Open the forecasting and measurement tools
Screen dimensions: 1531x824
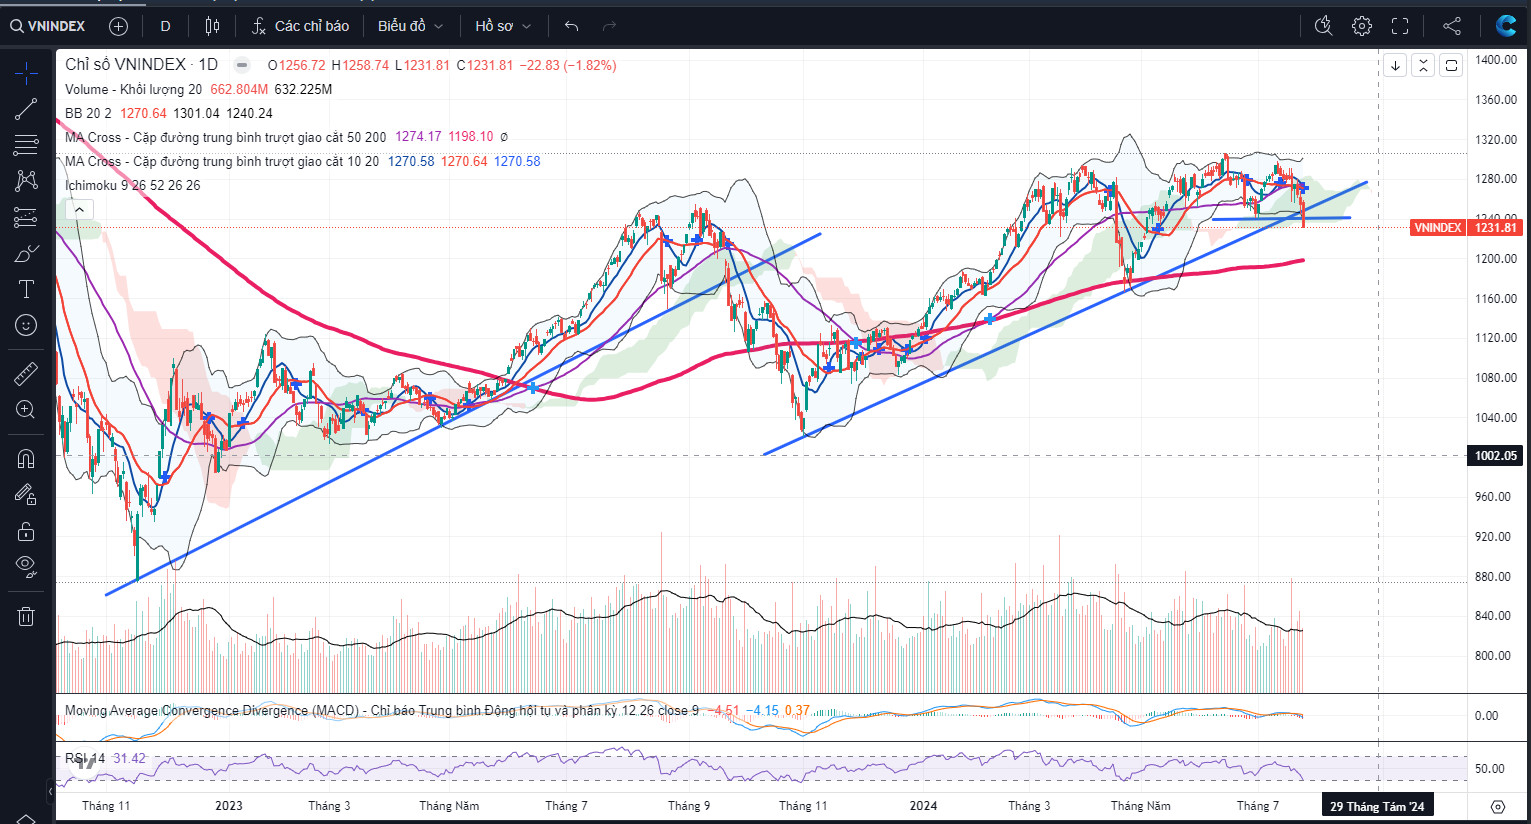[26, 217]
